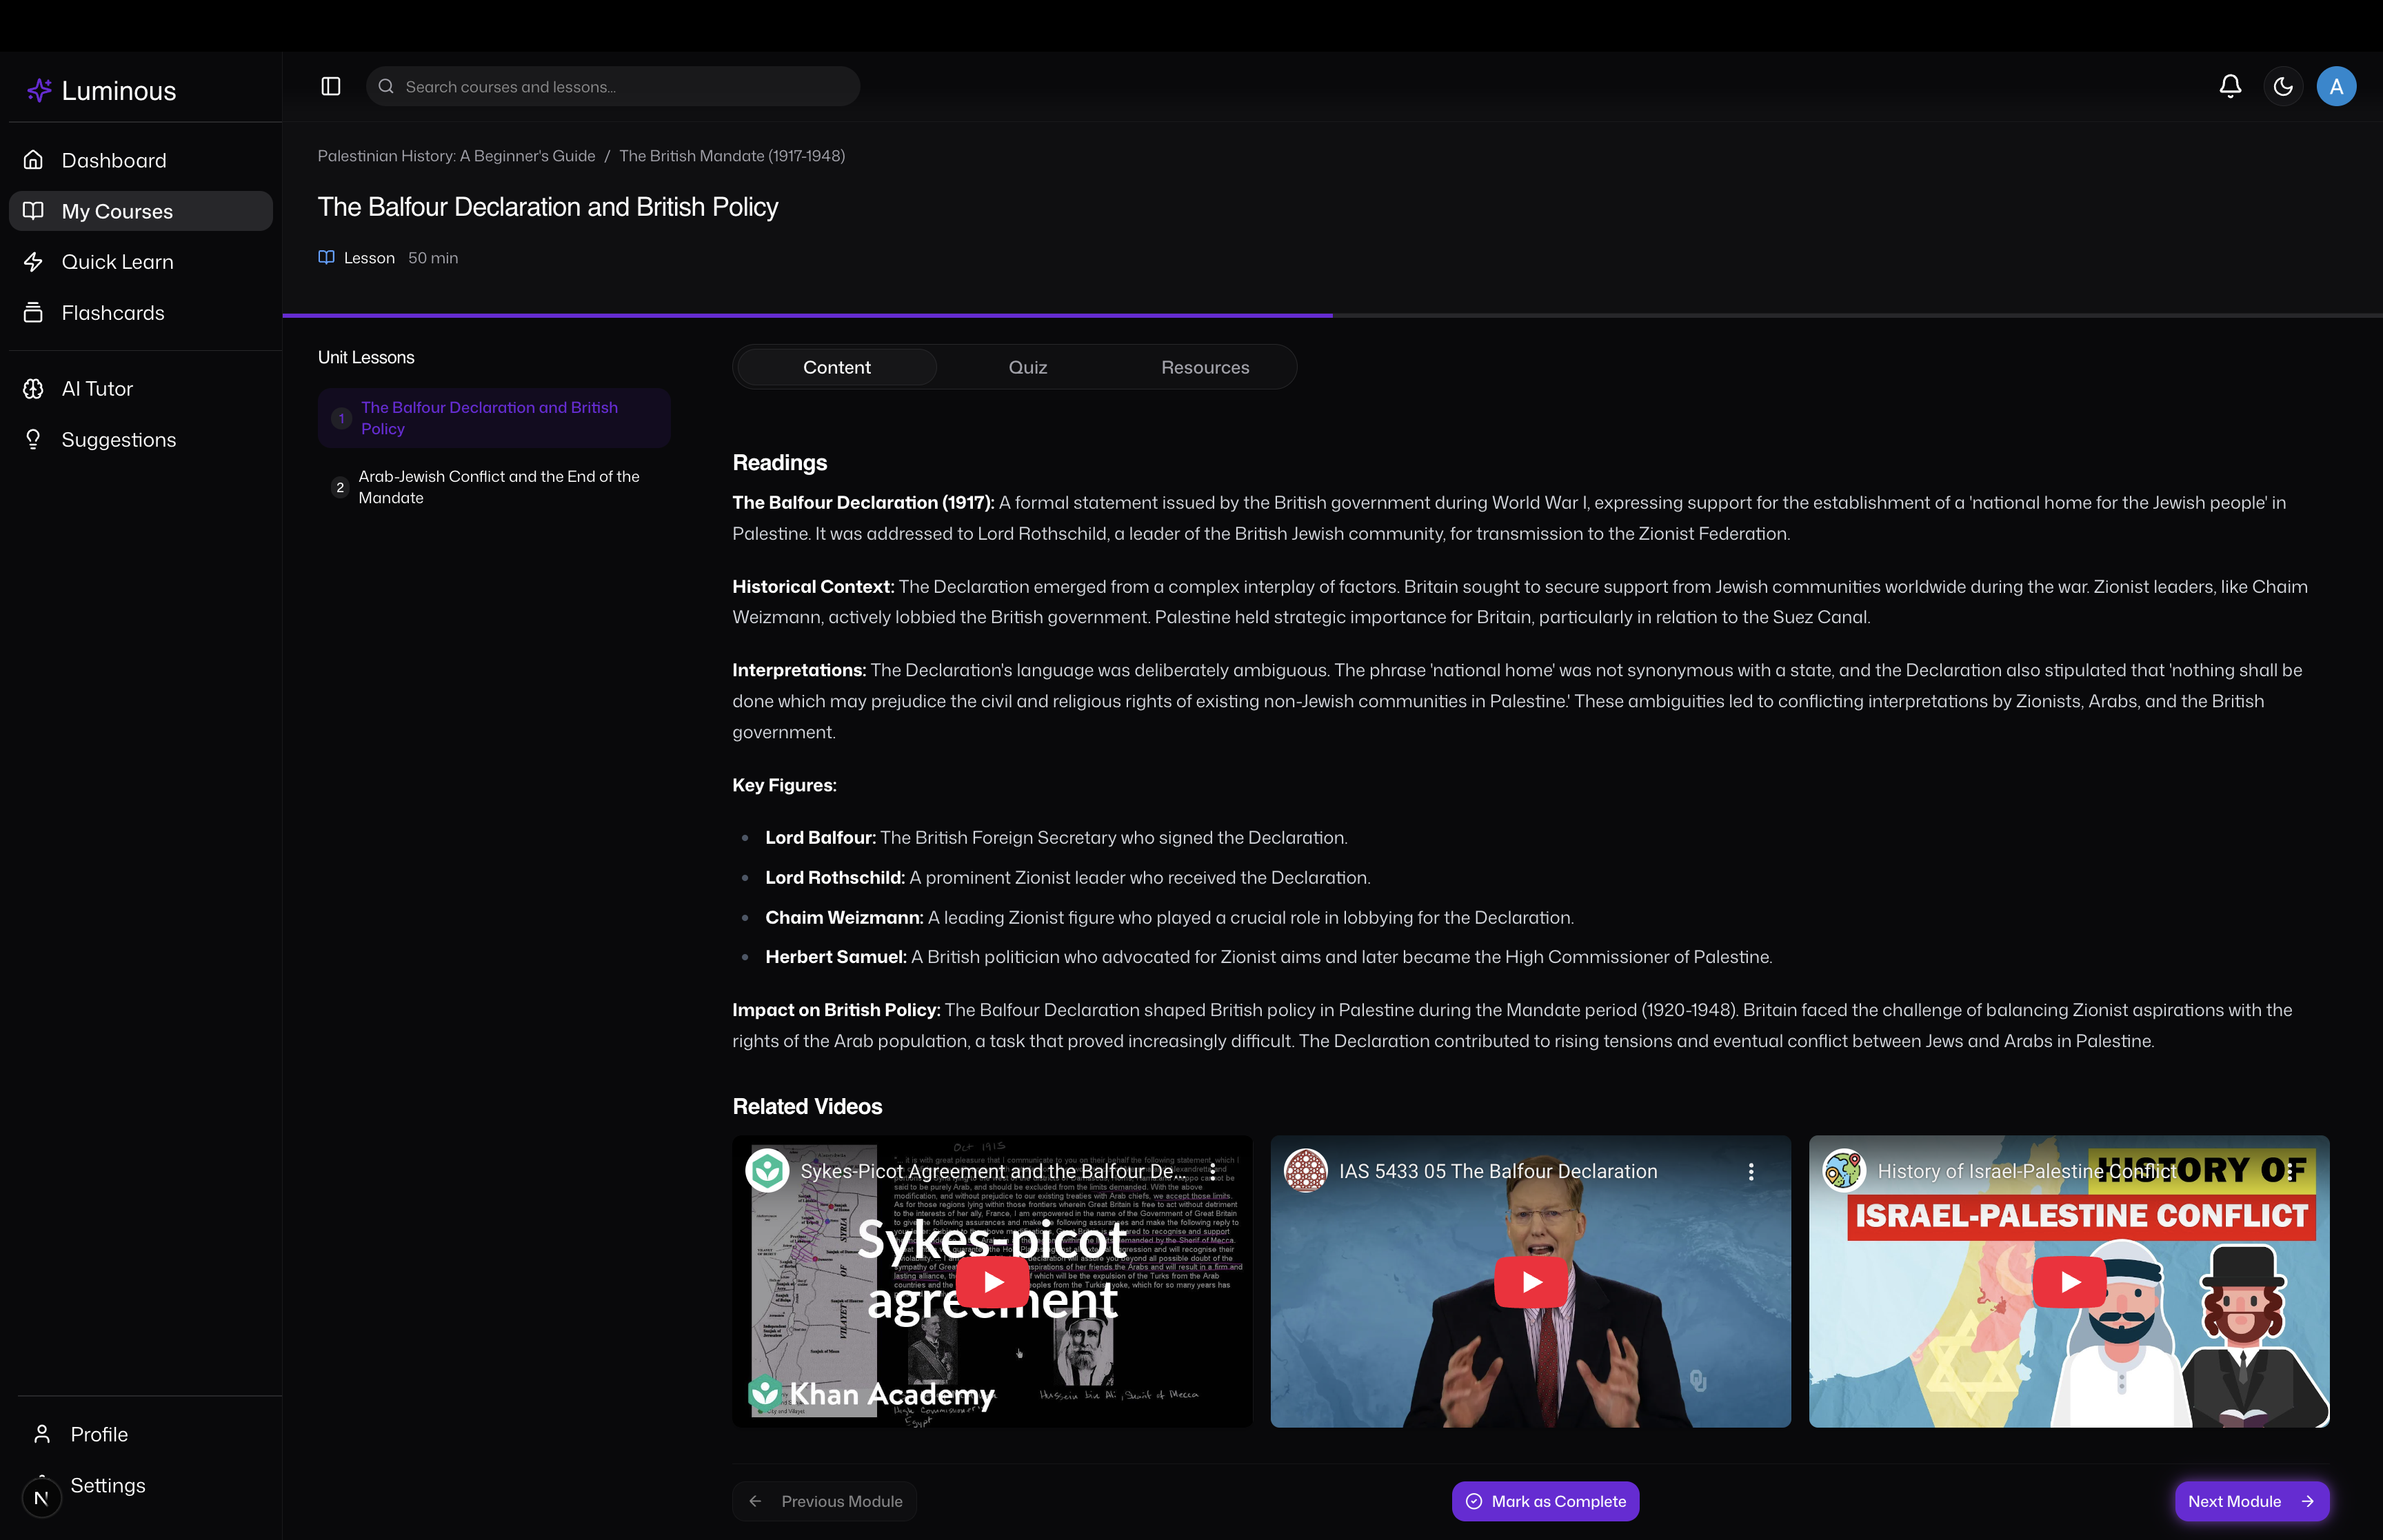Mark the lesson as complete
The image size is (2383, 1540).
1545,1501
